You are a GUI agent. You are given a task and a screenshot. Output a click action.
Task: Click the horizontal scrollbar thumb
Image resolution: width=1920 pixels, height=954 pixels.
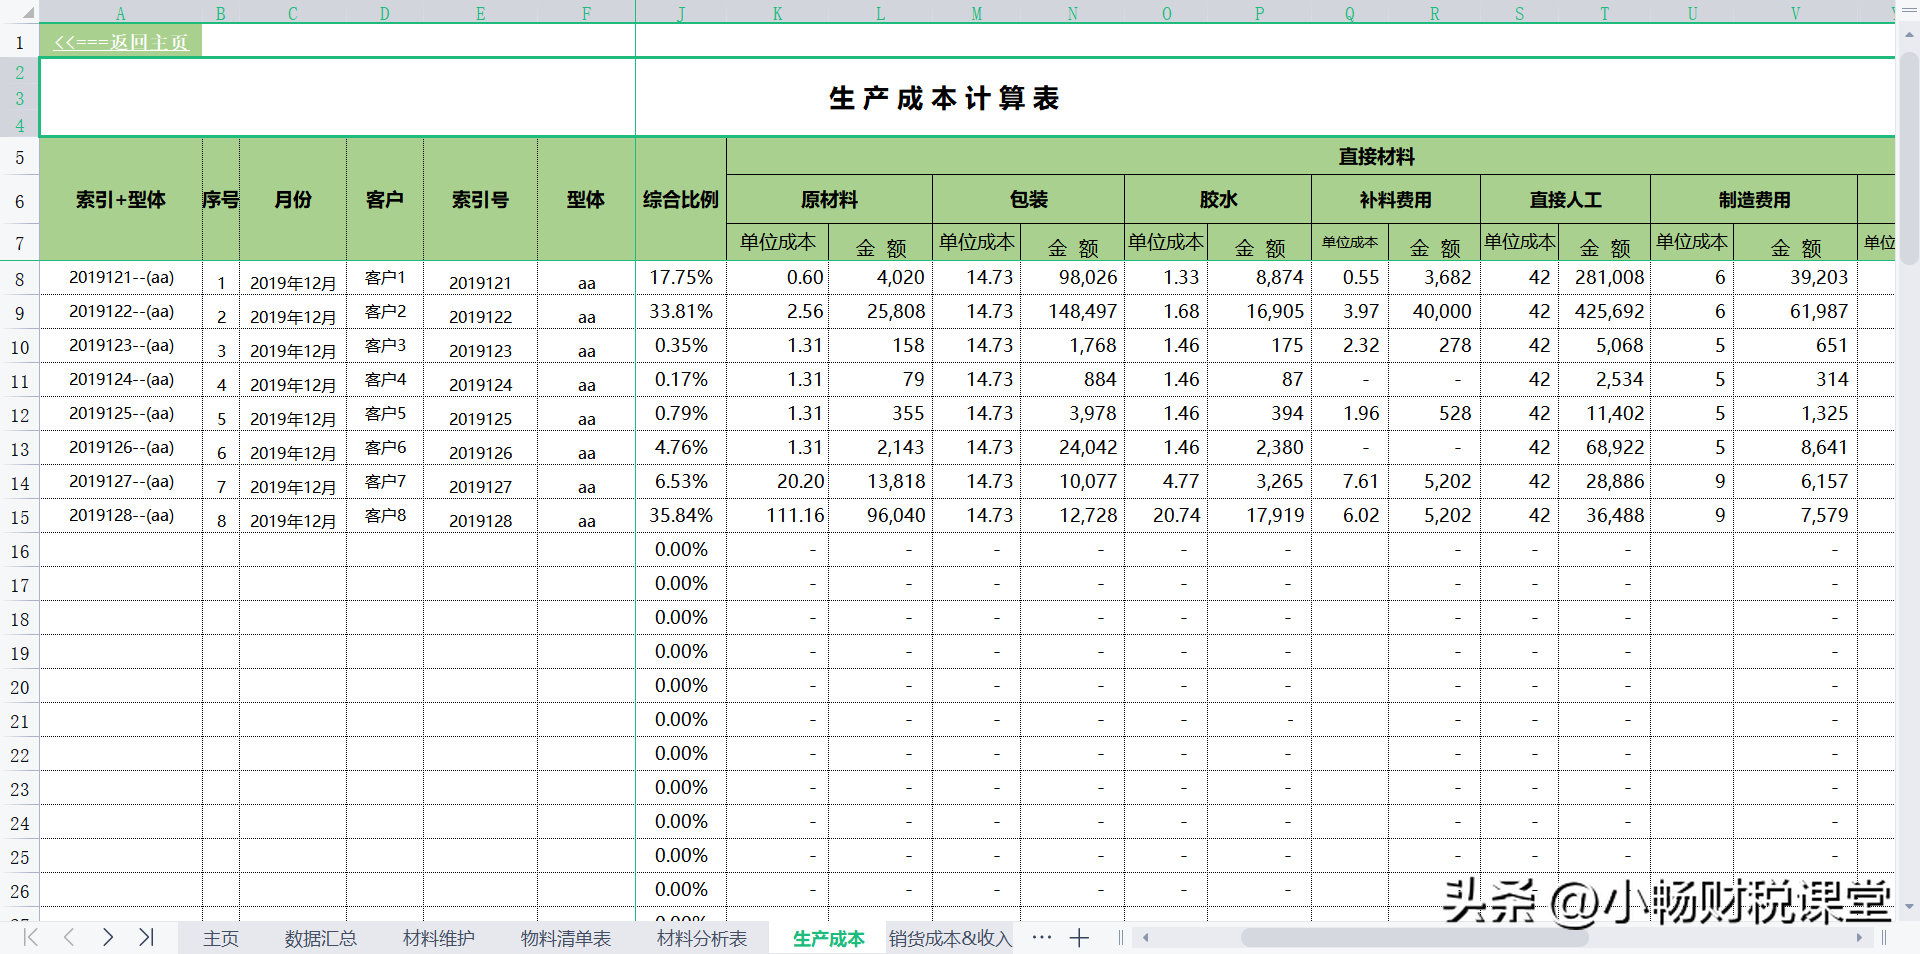click(x=1414, y=938)
